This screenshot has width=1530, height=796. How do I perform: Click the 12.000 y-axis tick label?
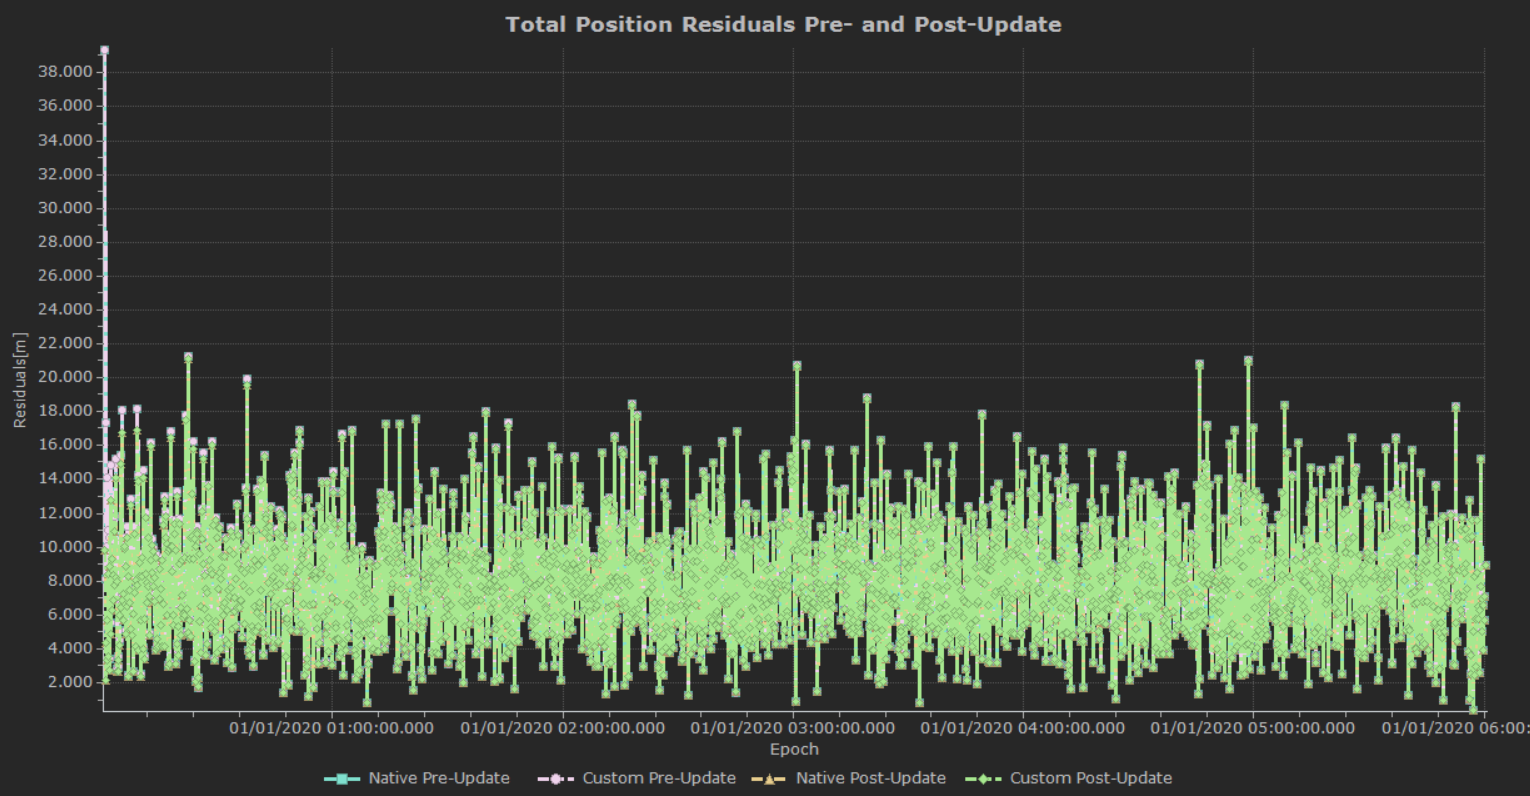coord(64,513)
